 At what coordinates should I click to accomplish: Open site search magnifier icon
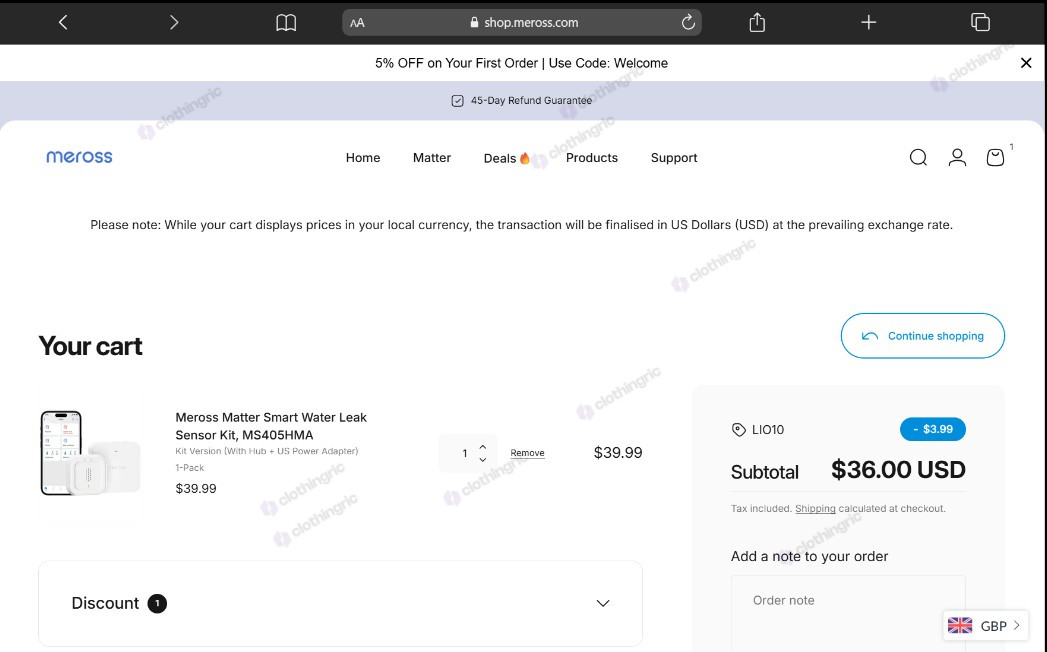[x=918, y=157]
